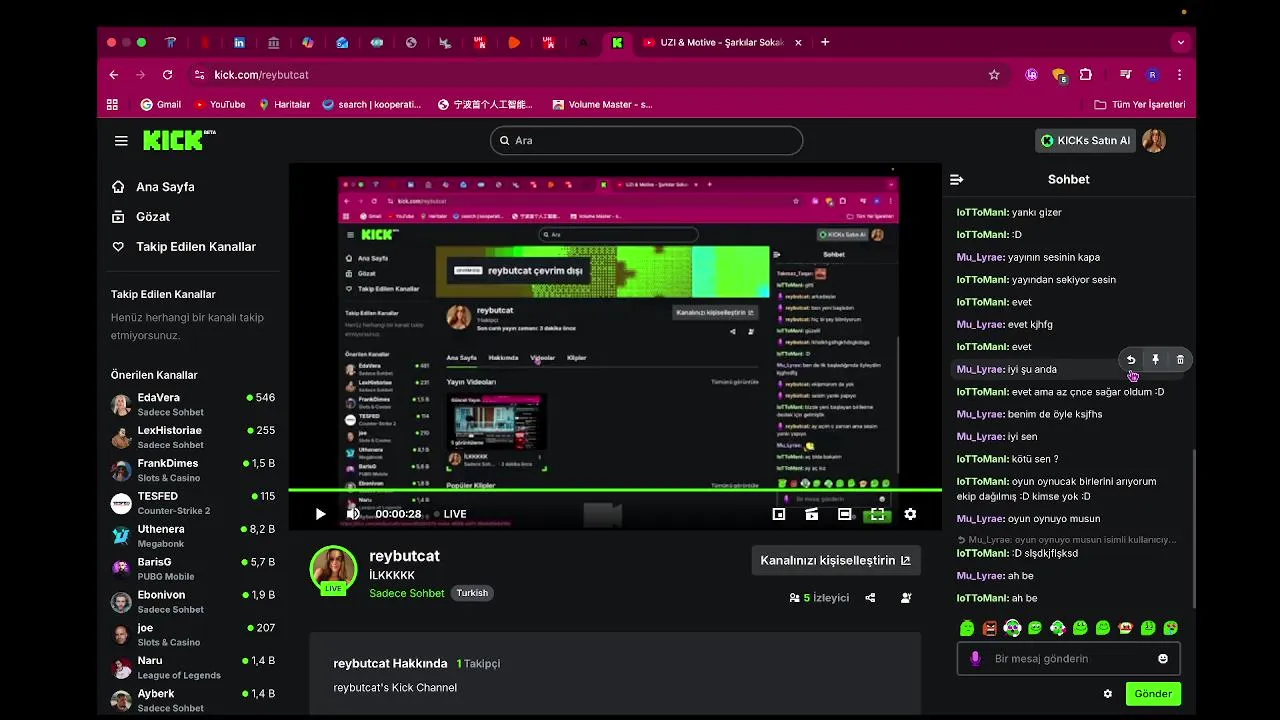1280x720 pixels.
Task: Collapse the Sohbet chat panel icon
Action: click(x=957, y=179)
